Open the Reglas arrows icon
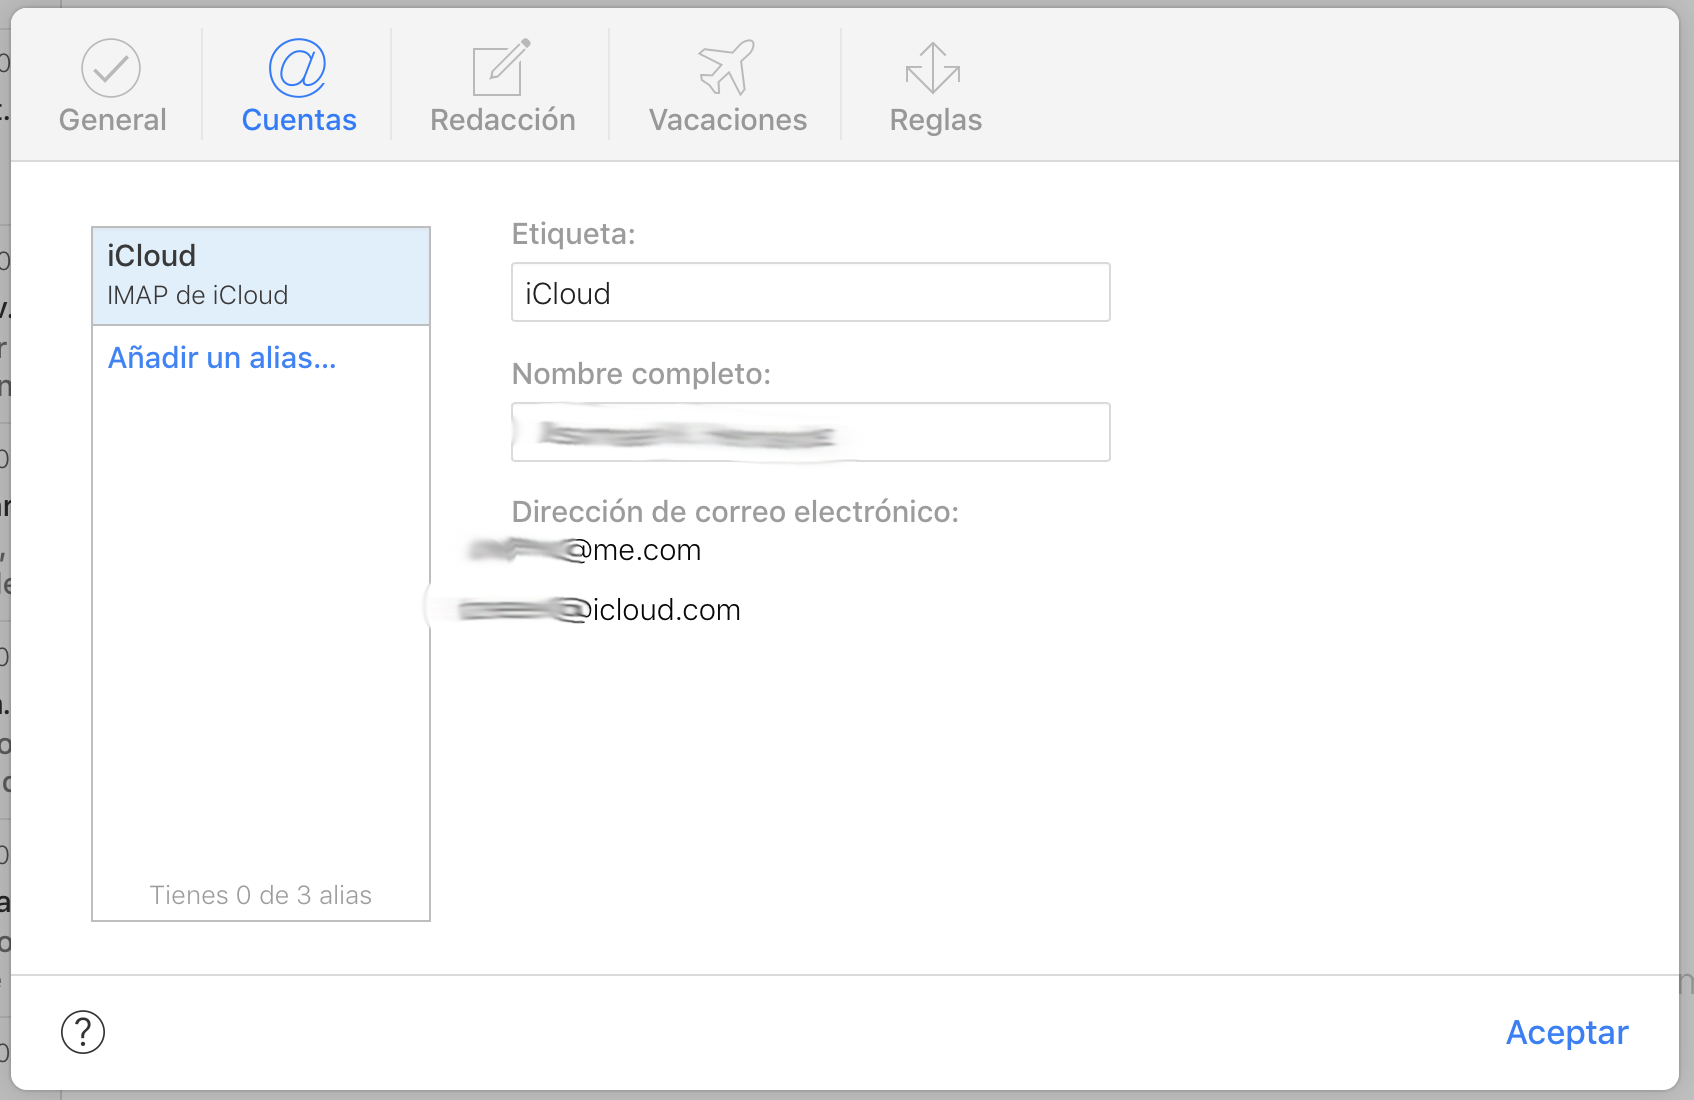This screenshot has height=1100, width=1694. 933,68
